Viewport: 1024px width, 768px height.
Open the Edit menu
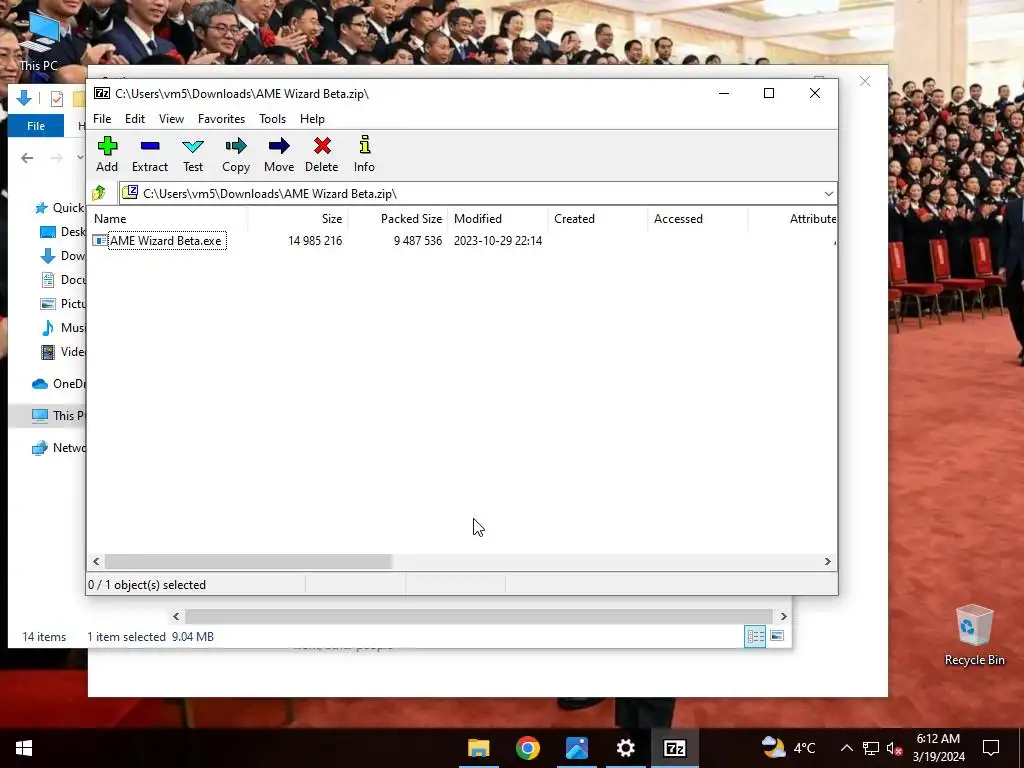[135, 119]
